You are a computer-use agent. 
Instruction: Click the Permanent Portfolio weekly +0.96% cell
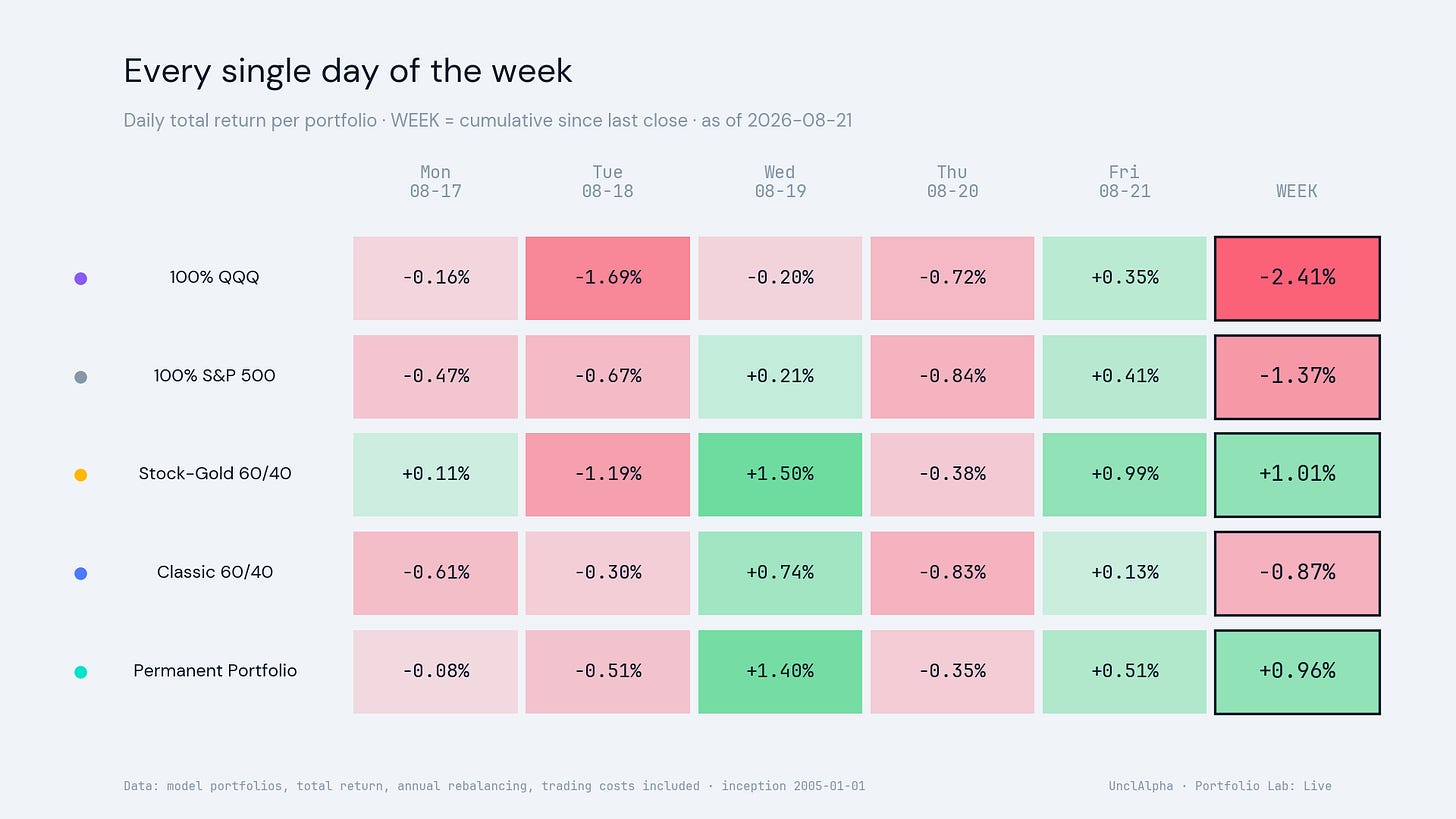point(1297,671)
